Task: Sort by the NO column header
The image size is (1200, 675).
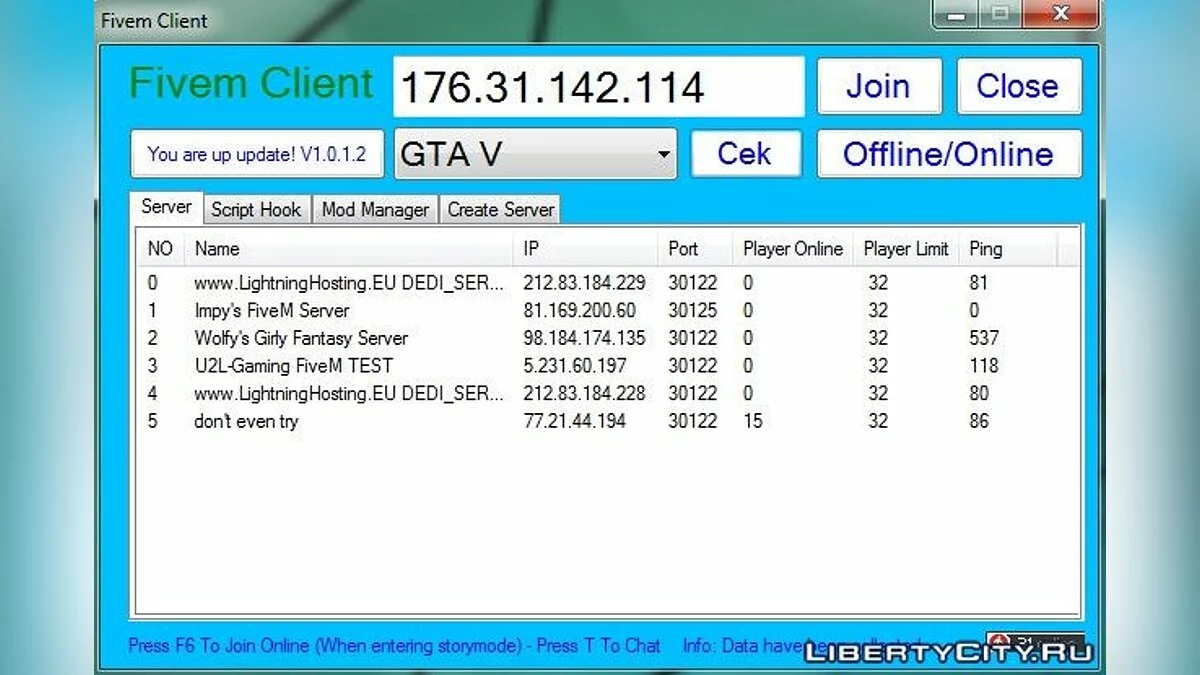Action: click(160, 249)
